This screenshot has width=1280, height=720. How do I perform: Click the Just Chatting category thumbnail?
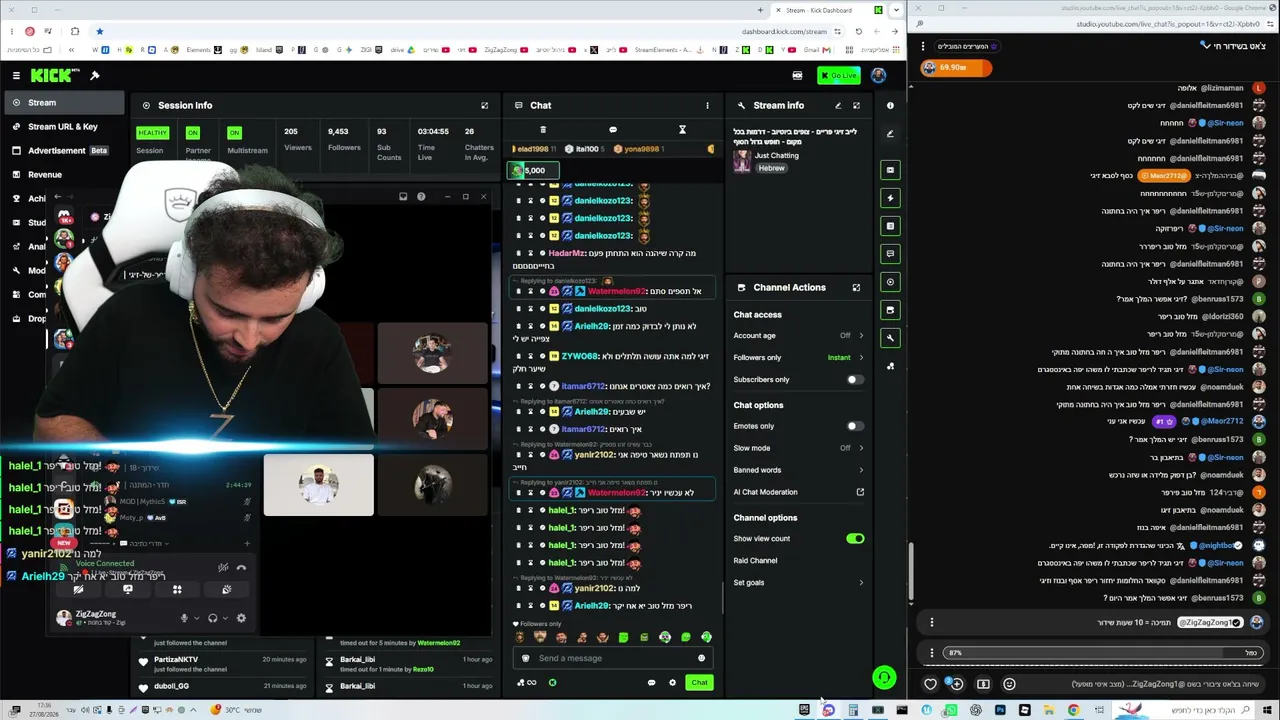(742, 162)
